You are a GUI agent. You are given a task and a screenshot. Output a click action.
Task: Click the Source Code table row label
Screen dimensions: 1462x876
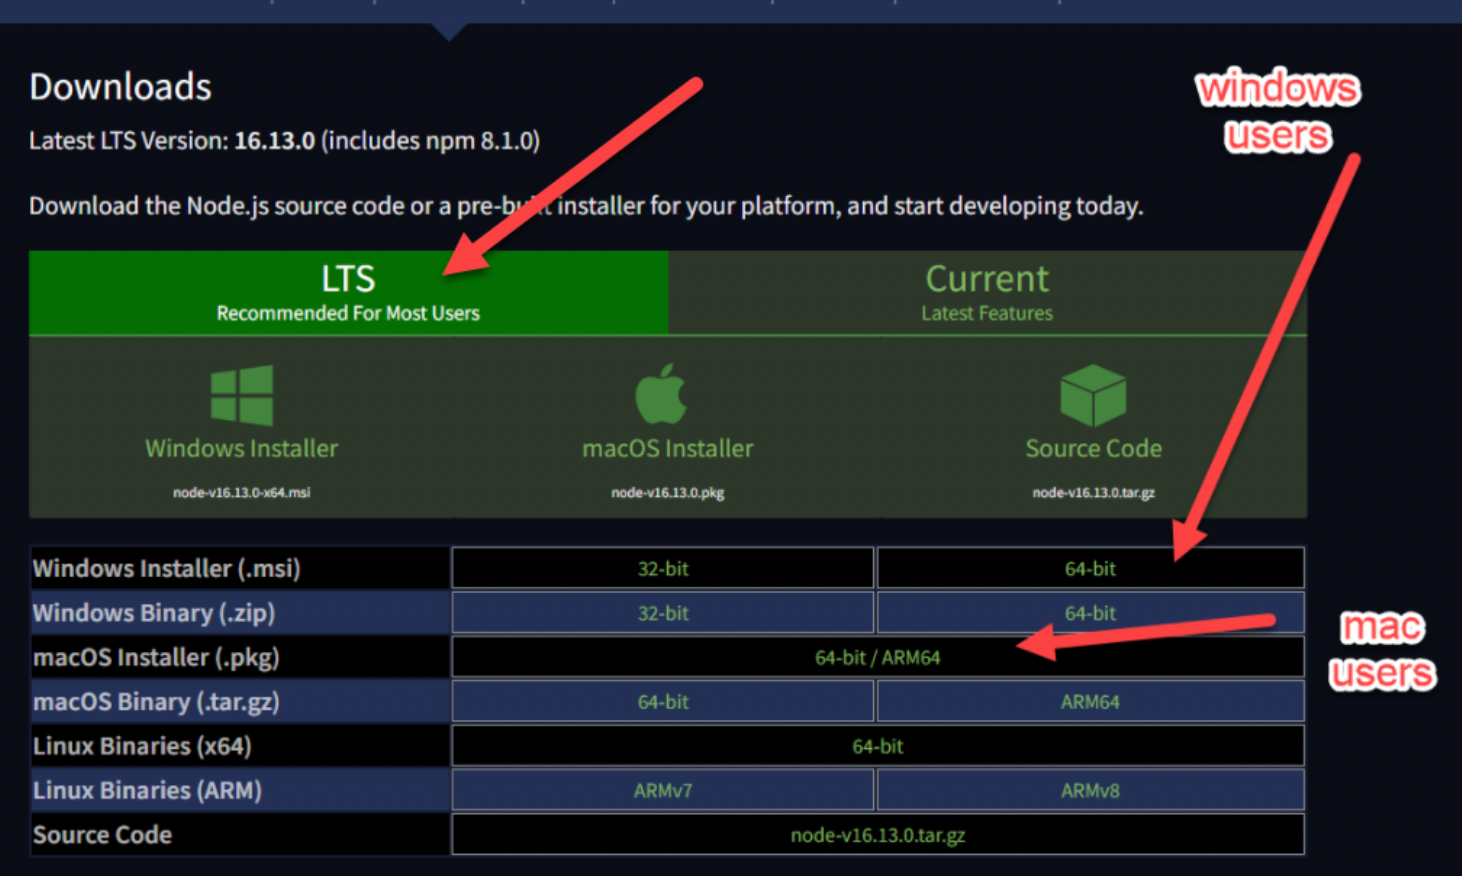102,835
